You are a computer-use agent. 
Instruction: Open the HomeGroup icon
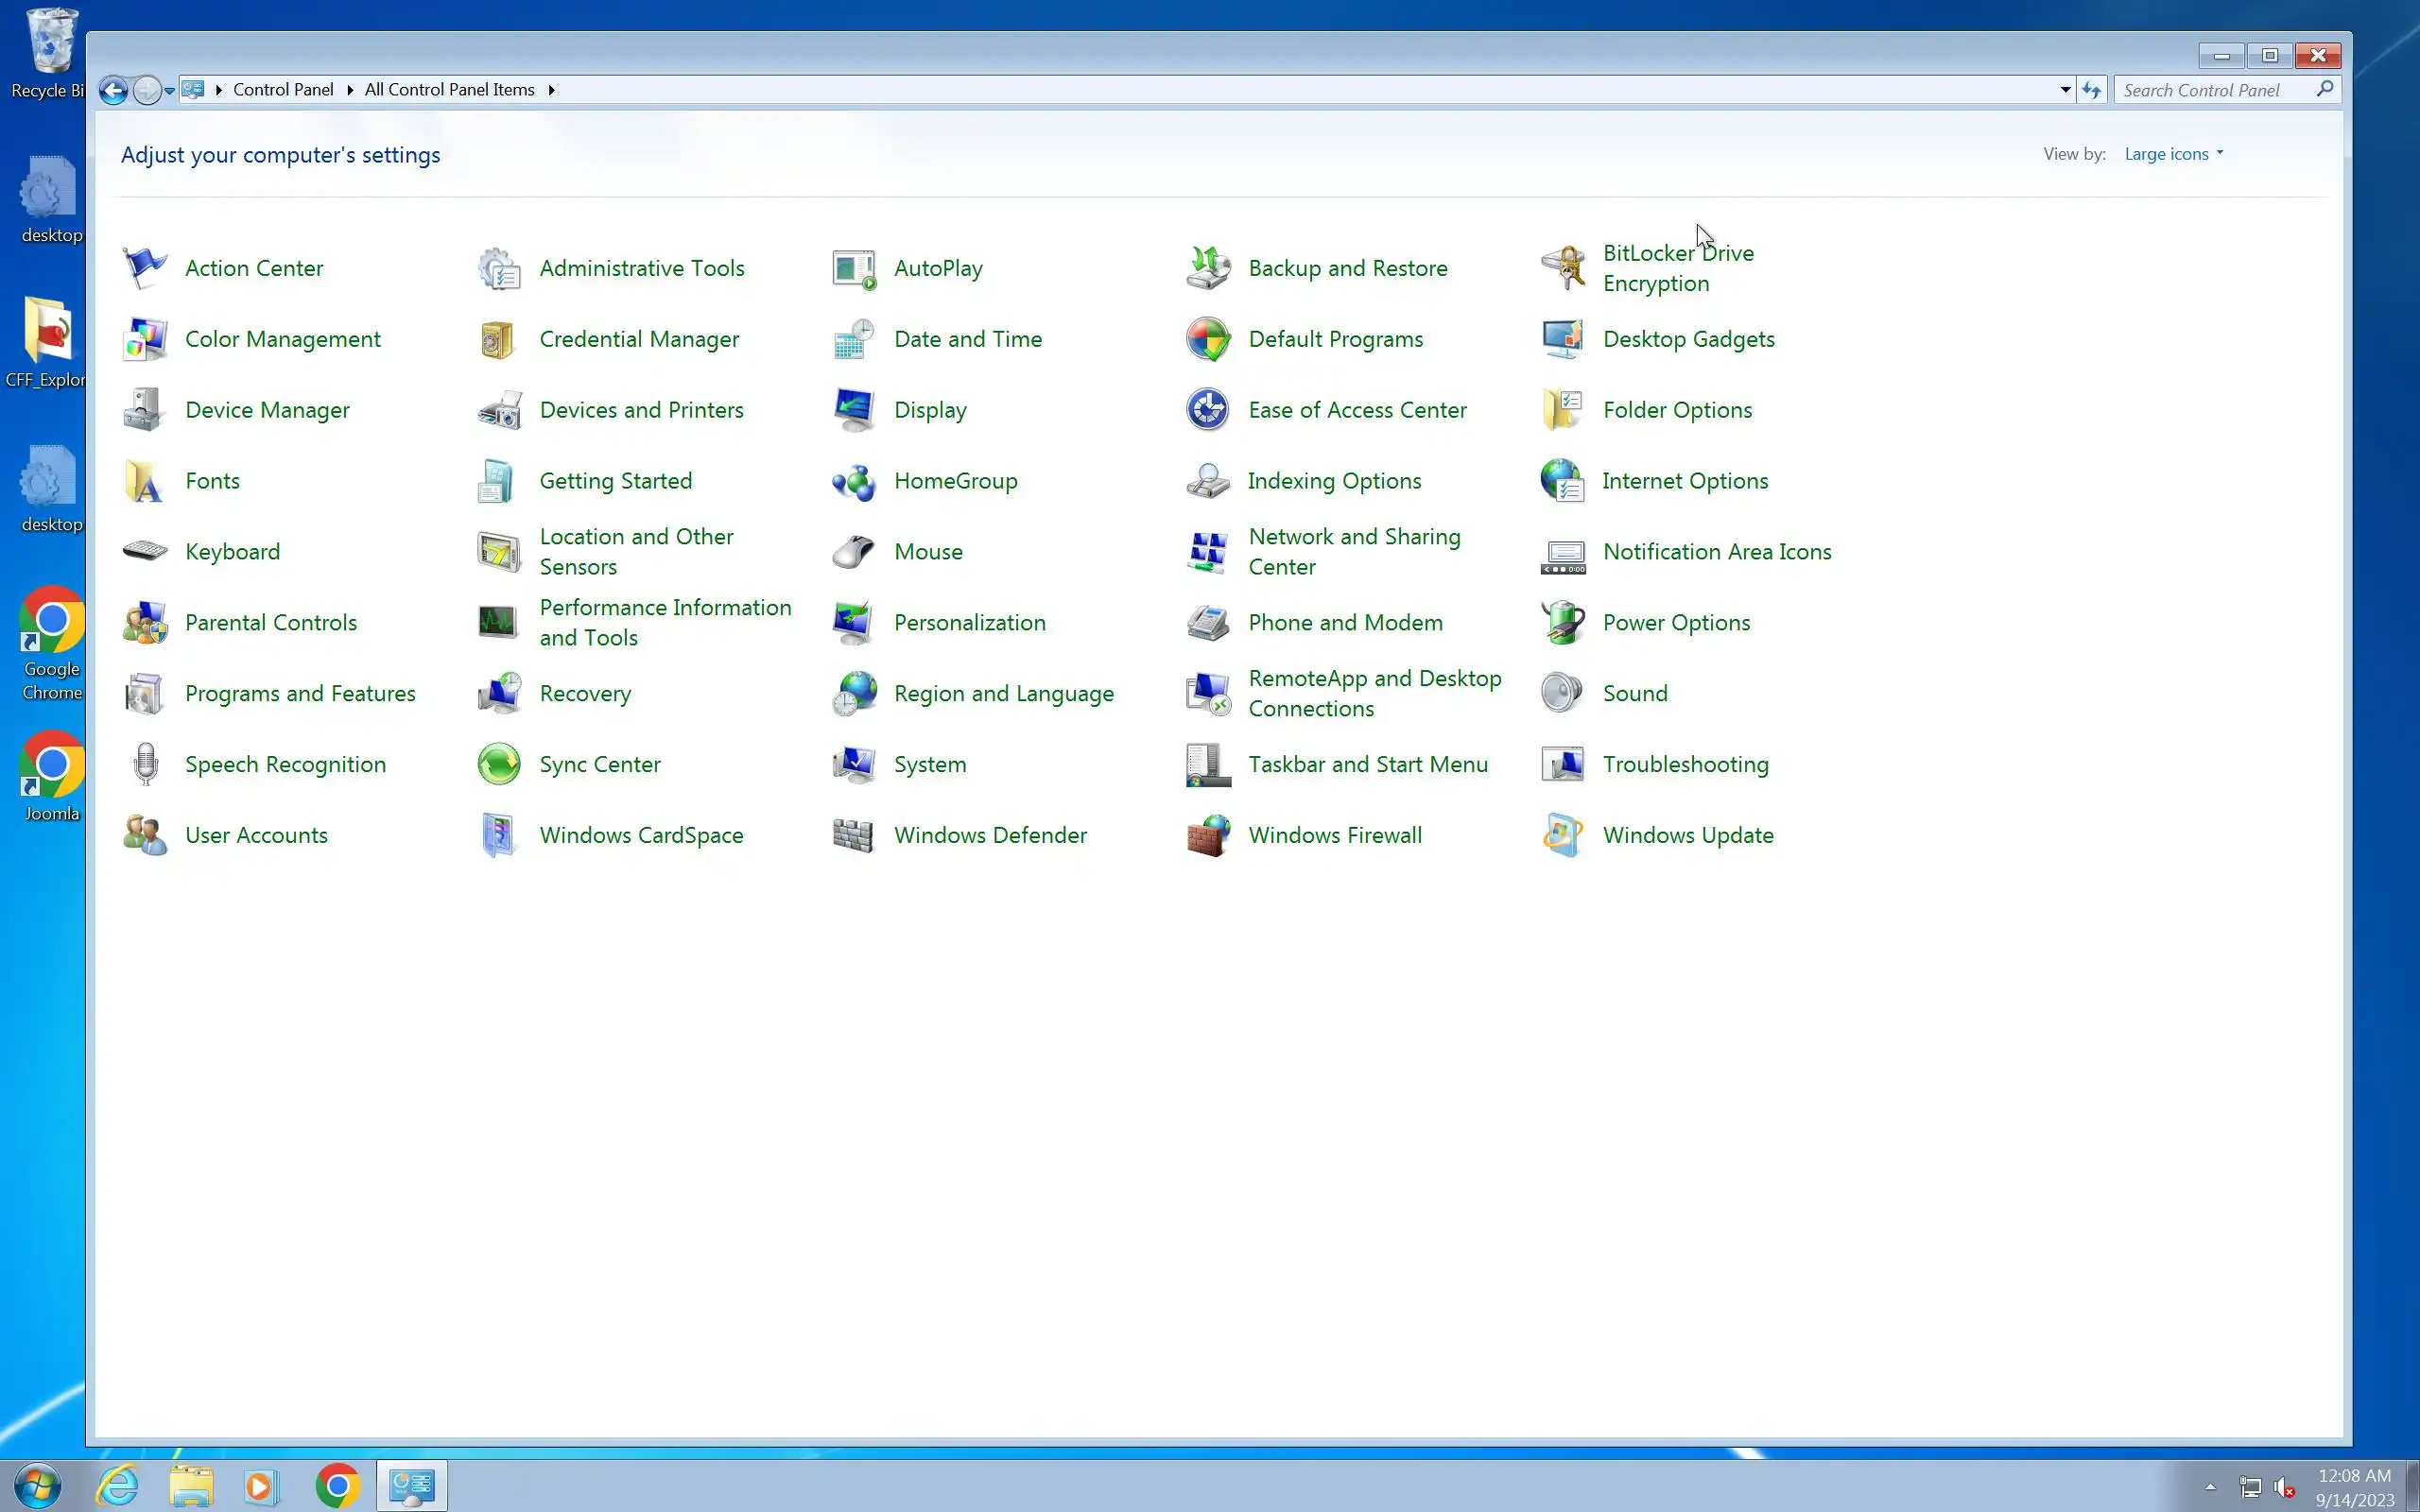pyautogui.click(x=853, y=481)
